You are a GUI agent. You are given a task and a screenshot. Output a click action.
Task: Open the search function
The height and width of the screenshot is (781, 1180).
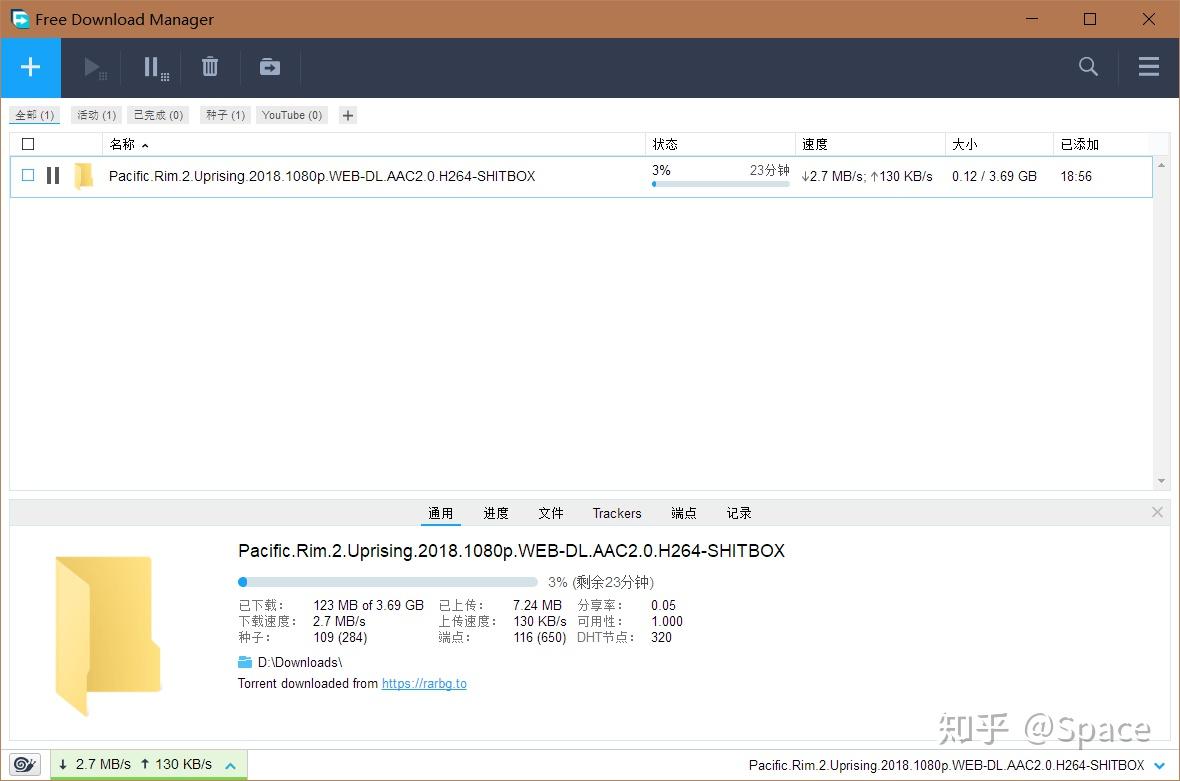coord(1088,67)
